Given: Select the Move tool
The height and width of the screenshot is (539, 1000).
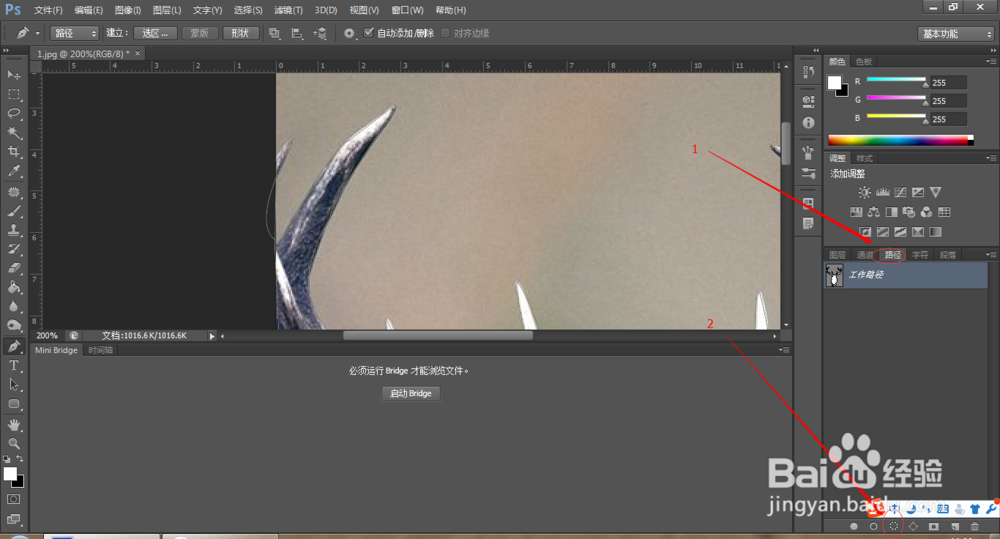Looking at the screenshot, I should [x=13, y=75].
